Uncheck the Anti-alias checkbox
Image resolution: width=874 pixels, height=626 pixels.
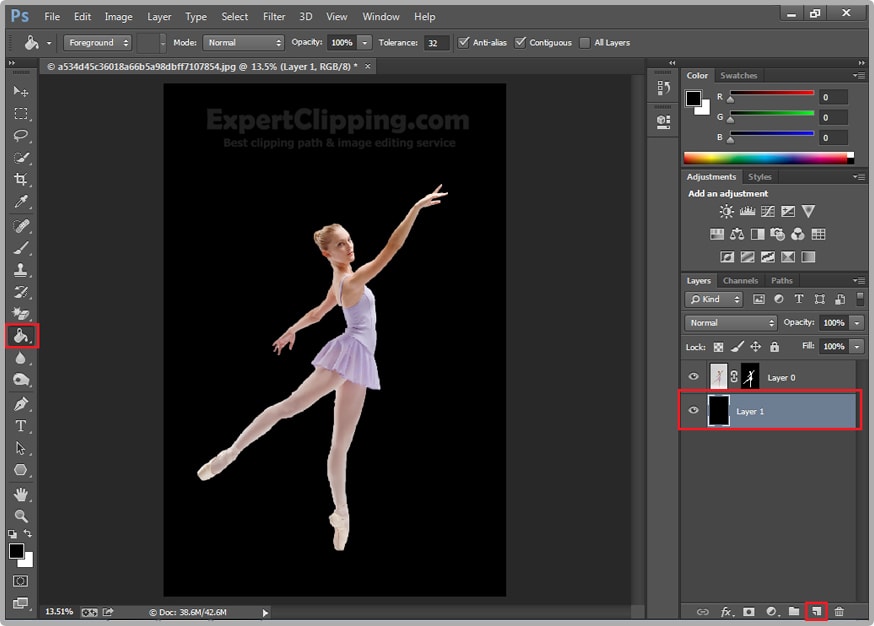tap(463, 43)
